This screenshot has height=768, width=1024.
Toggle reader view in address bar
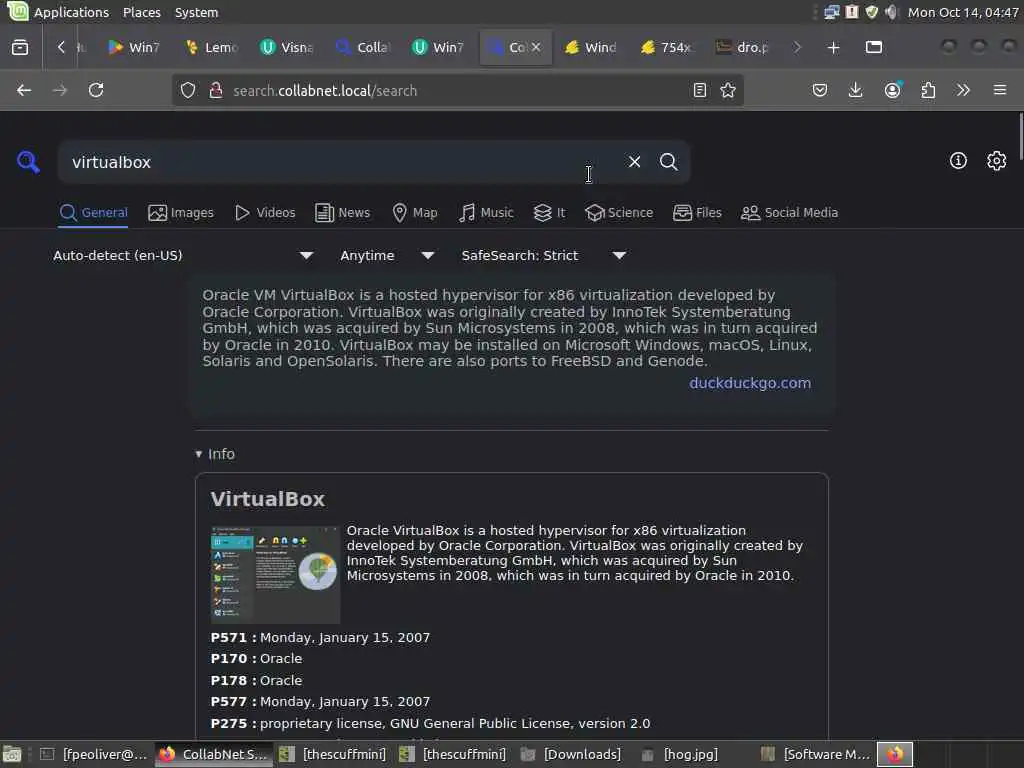tap(699, 90)
